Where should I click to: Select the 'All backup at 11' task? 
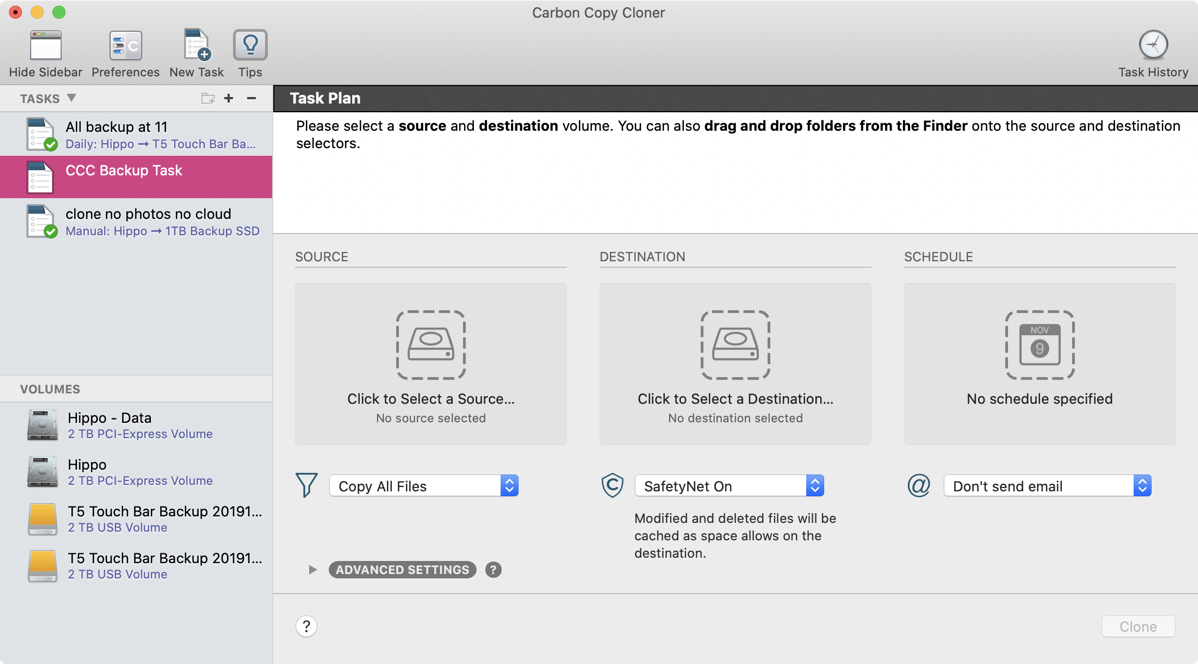tap(135, 134)
